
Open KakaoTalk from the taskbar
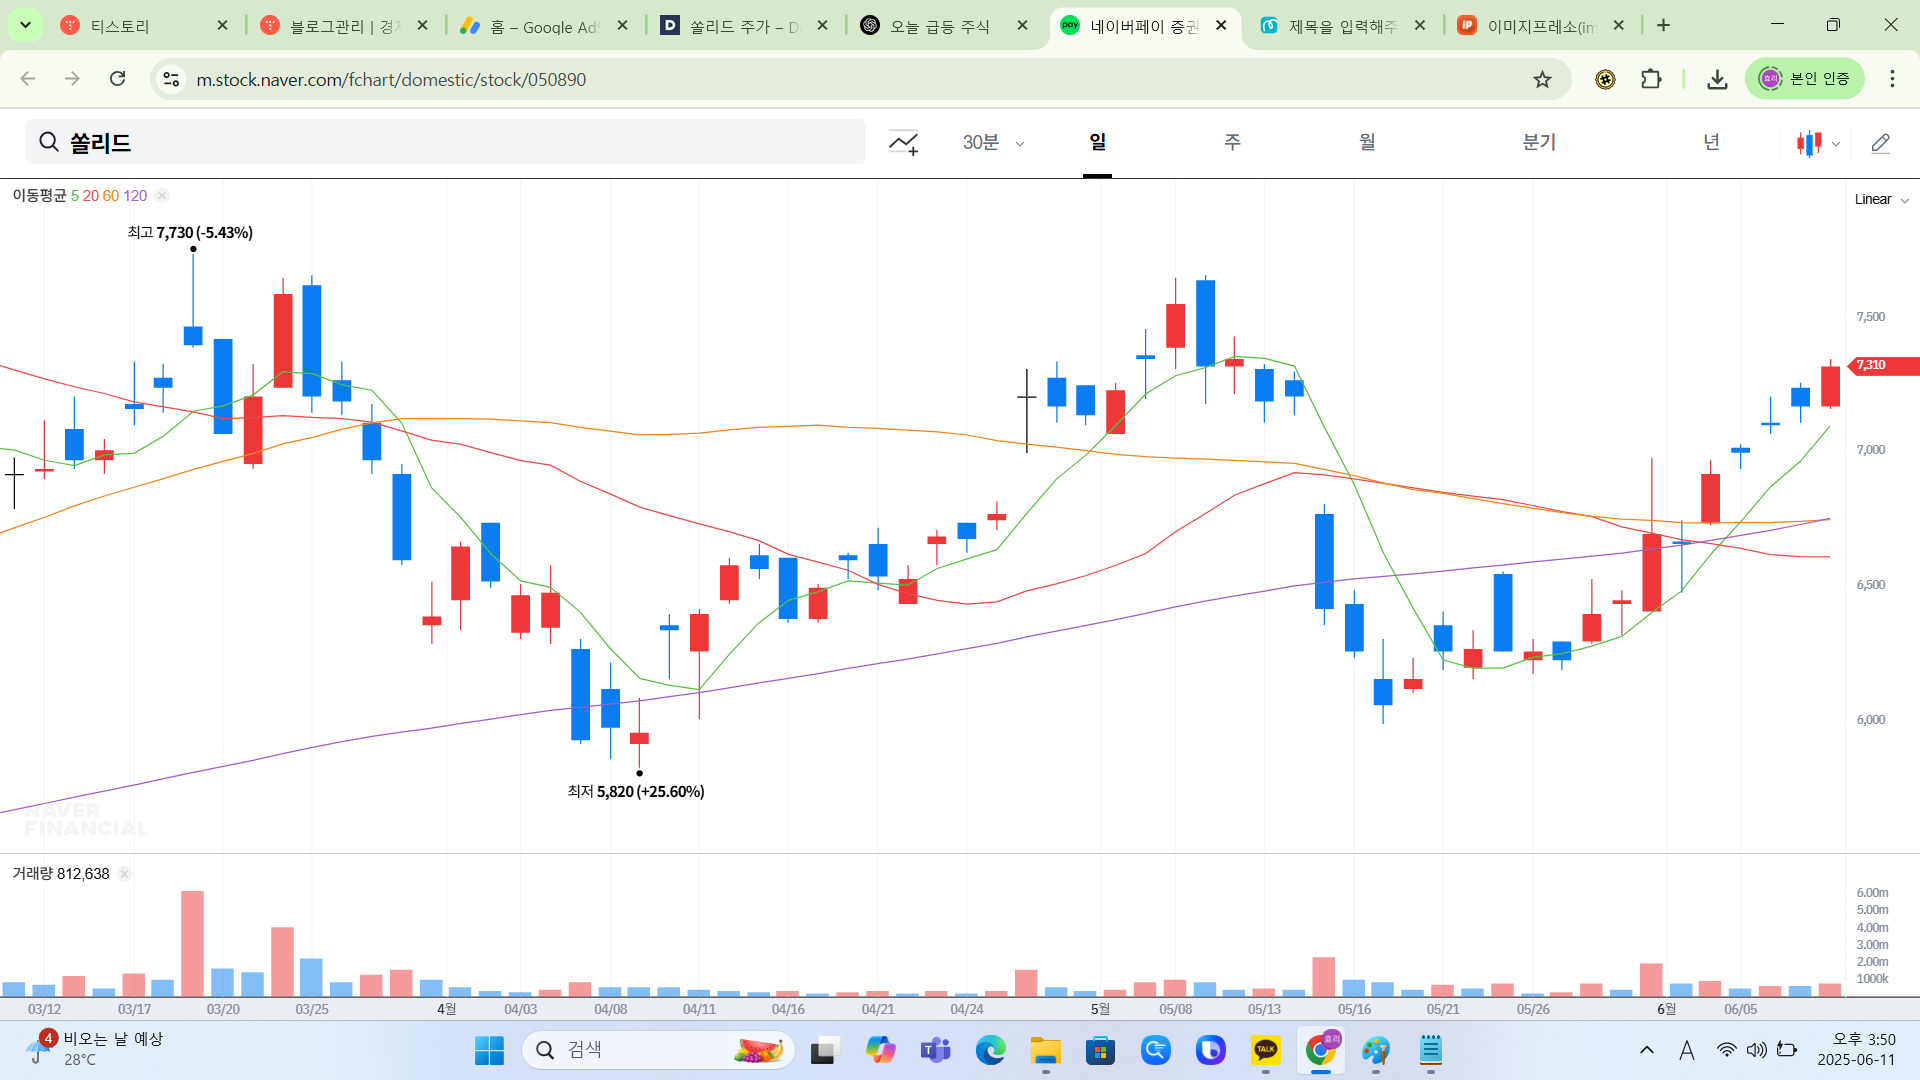click(1265, 1050)
